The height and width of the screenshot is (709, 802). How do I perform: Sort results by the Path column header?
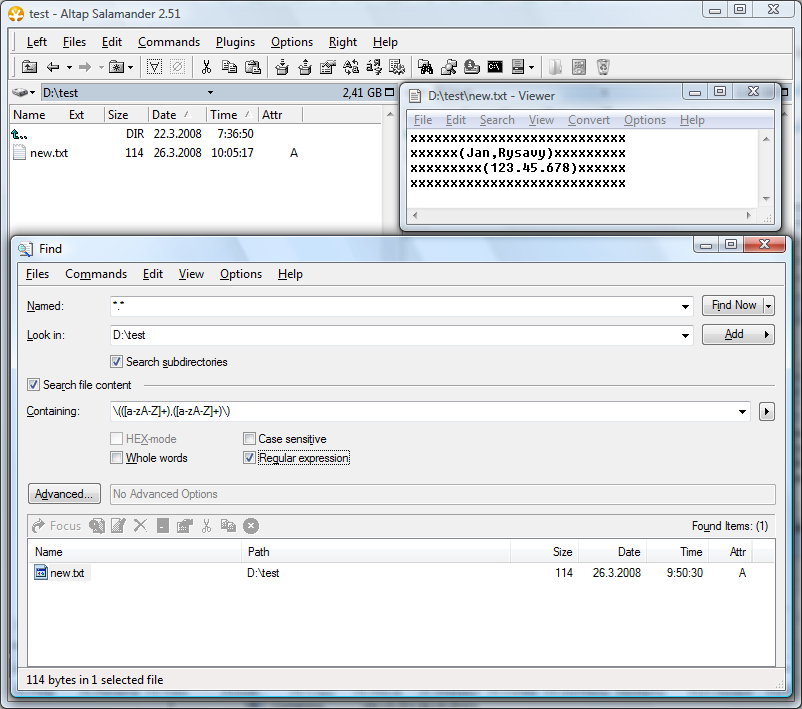[375, 552]
